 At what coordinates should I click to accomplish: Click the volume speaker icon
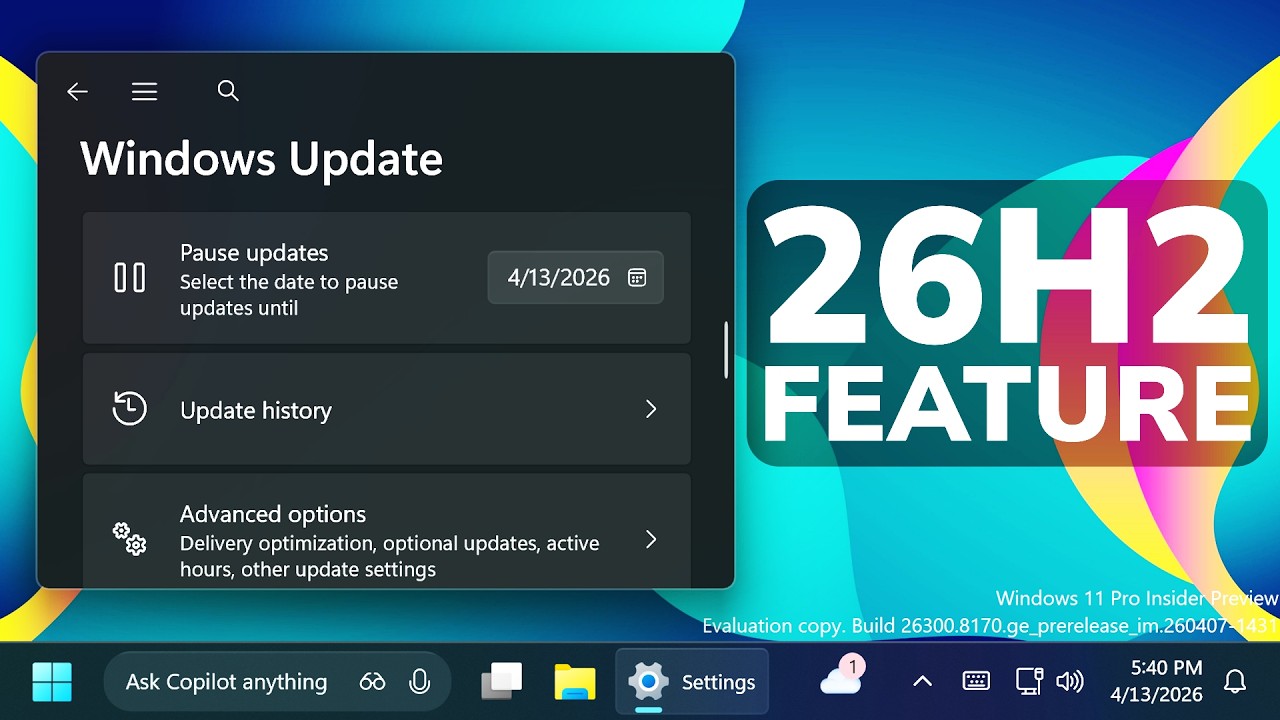click(x=1070, y=682)
